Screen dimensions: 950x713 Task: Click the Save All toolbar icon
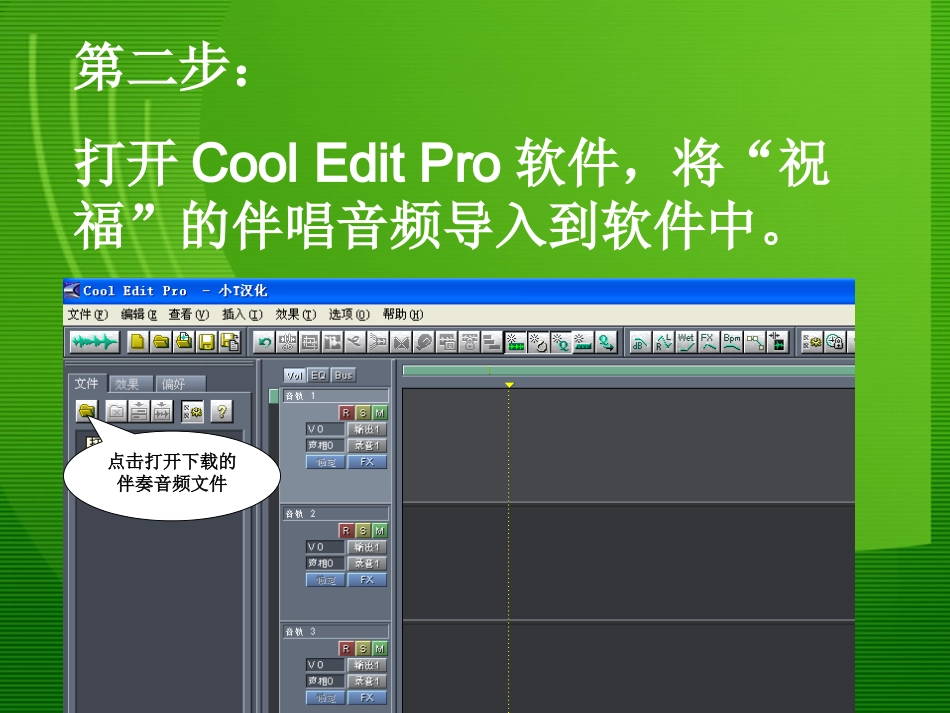point(230,342)
